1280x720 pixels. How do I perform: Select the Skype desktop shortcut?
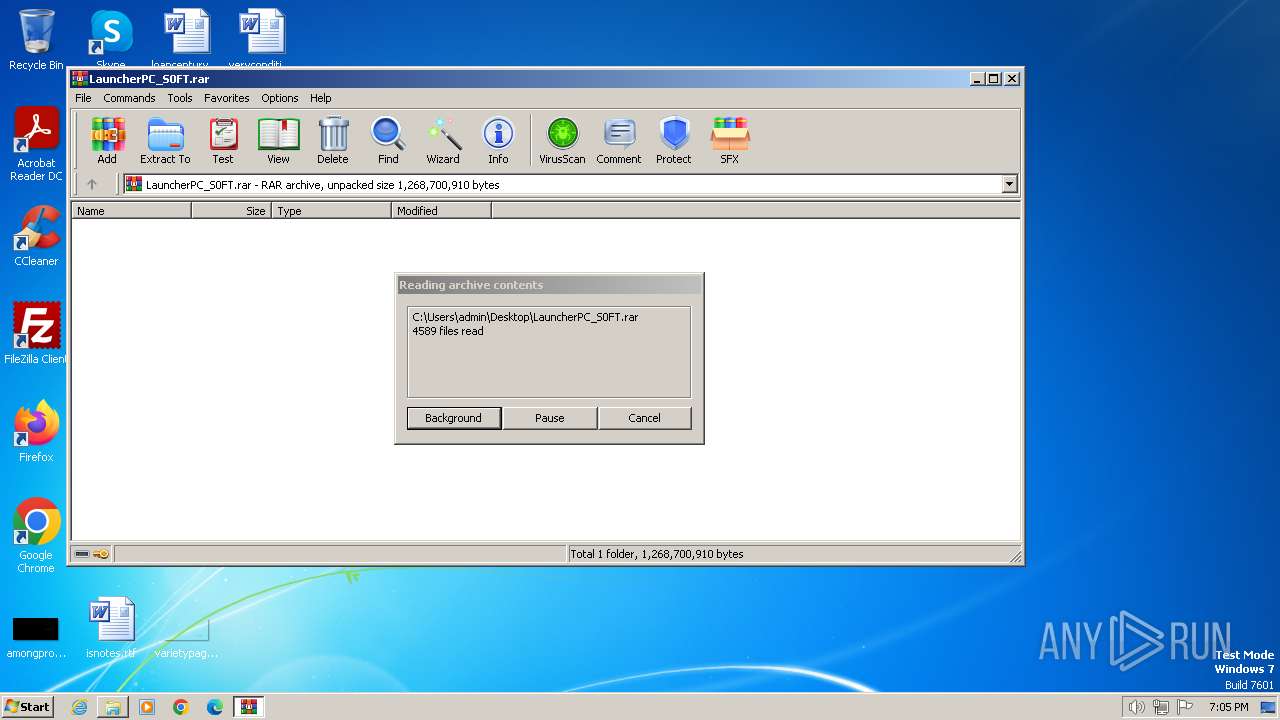(x=110, y=40)
